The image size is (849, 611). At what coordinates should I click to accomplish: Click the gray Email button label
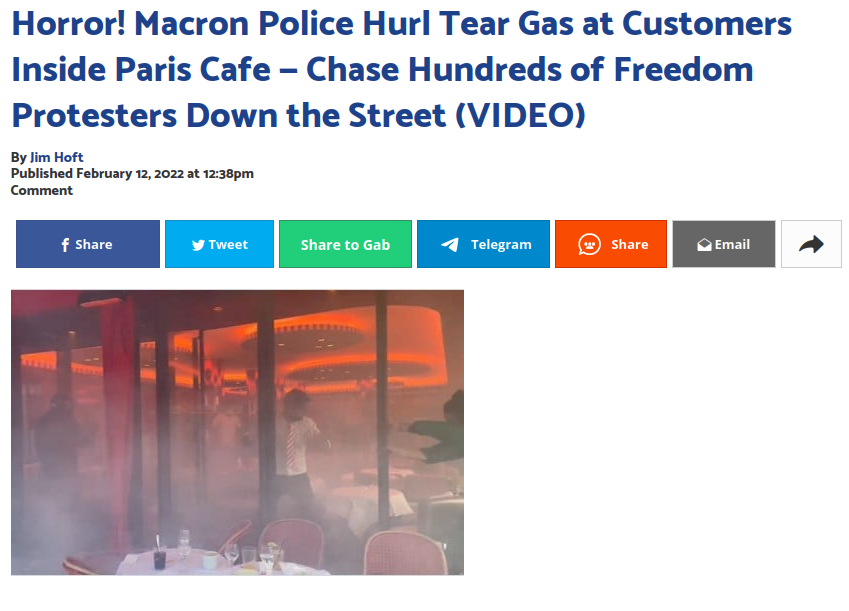732,245
